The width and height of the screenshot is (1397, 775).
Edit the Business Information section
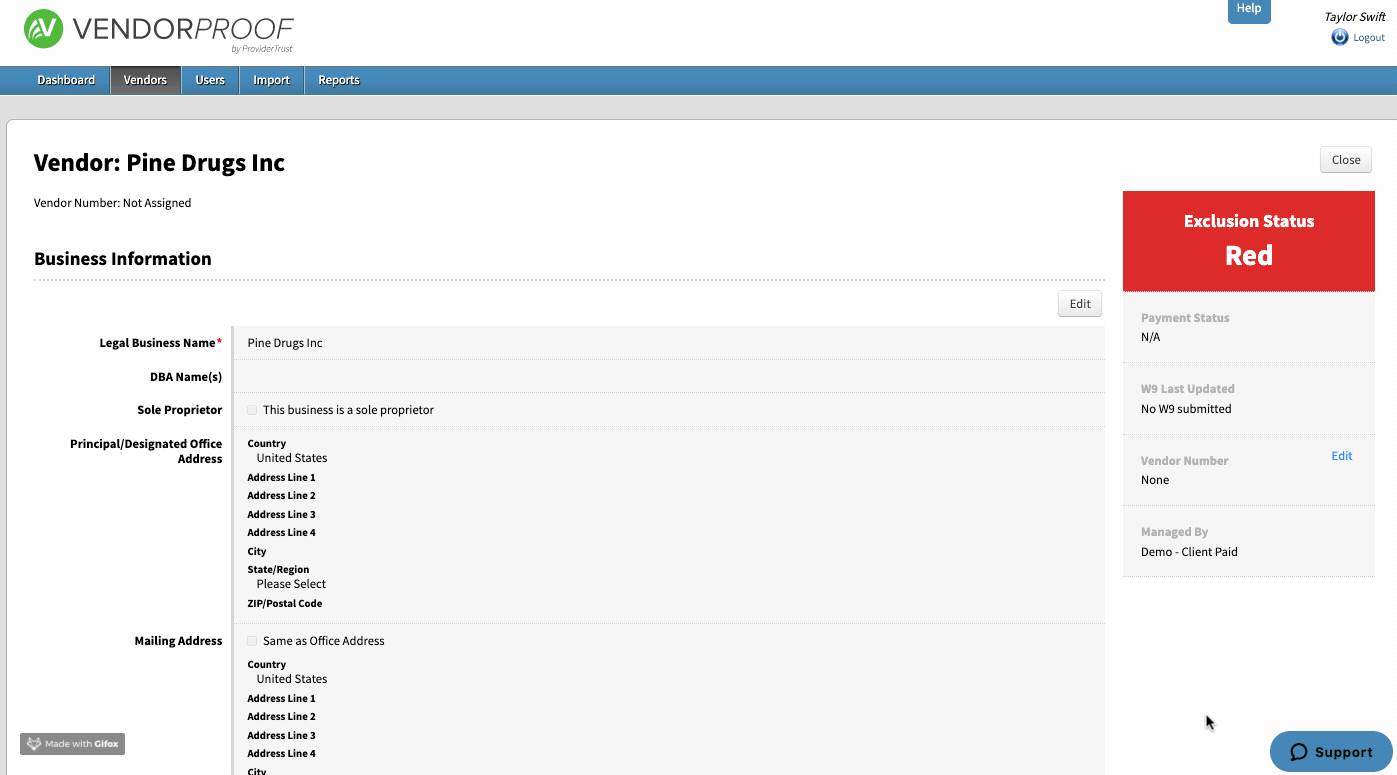[x=1079, y=304]
